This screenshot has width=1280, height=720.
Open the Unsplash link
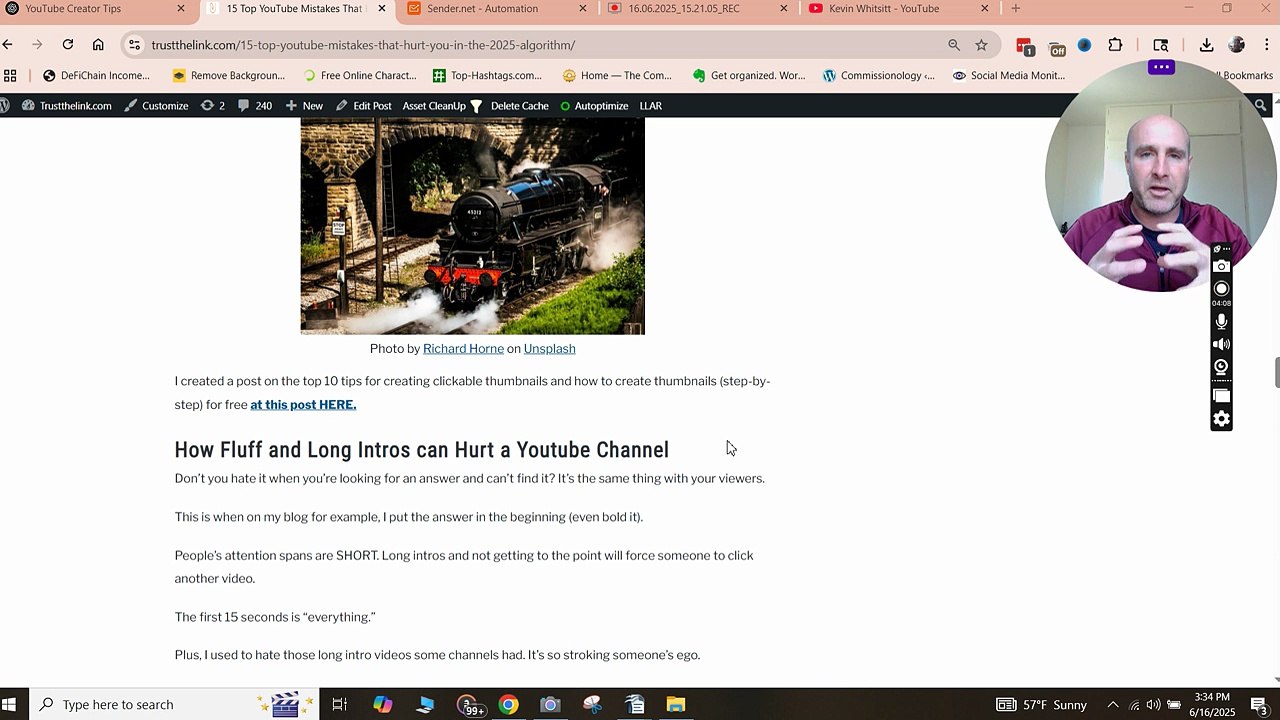(x=549, y=349)
